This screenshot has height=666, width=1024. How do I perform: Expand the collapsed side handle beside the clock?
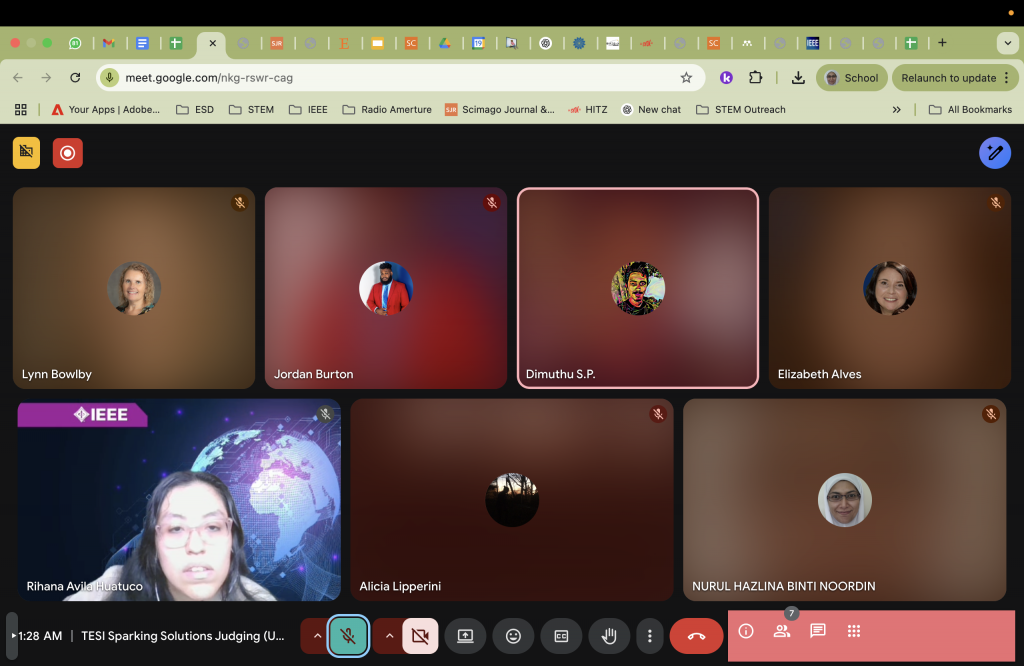[x=12, y=635]
